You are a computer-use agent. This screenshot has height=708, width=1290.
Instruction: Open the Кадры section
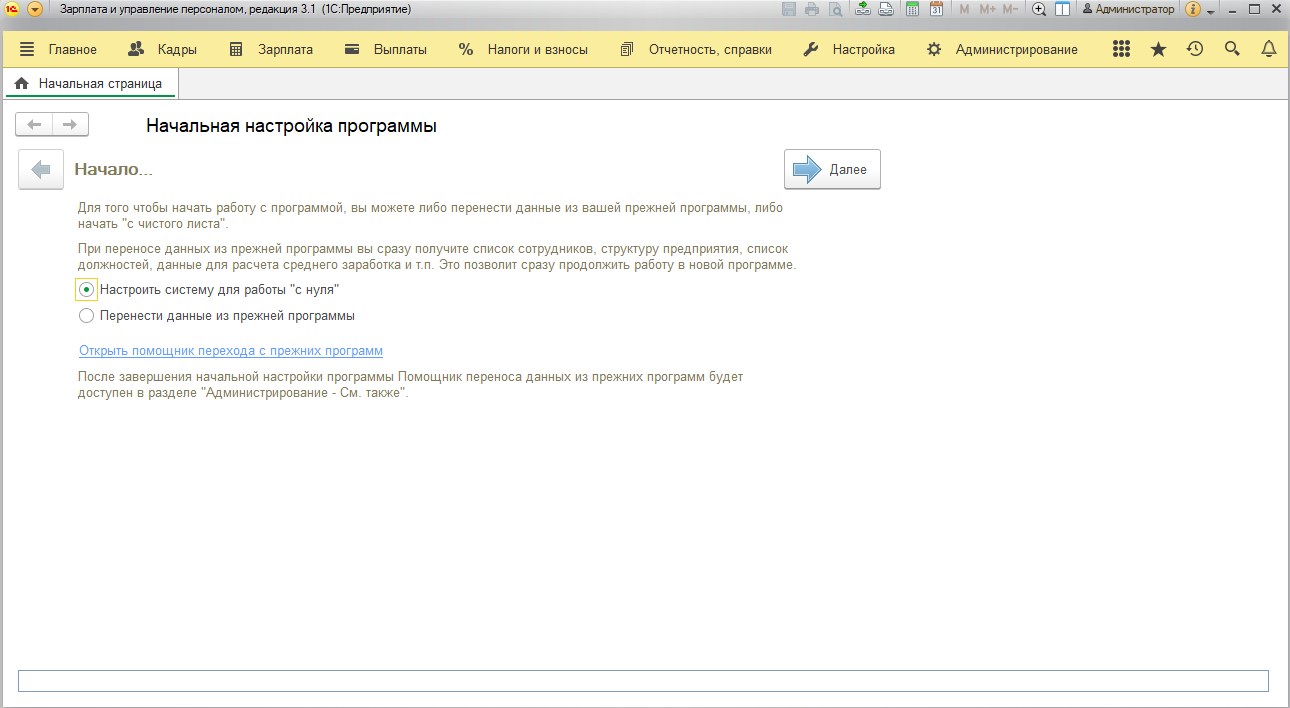coord(163,49)
